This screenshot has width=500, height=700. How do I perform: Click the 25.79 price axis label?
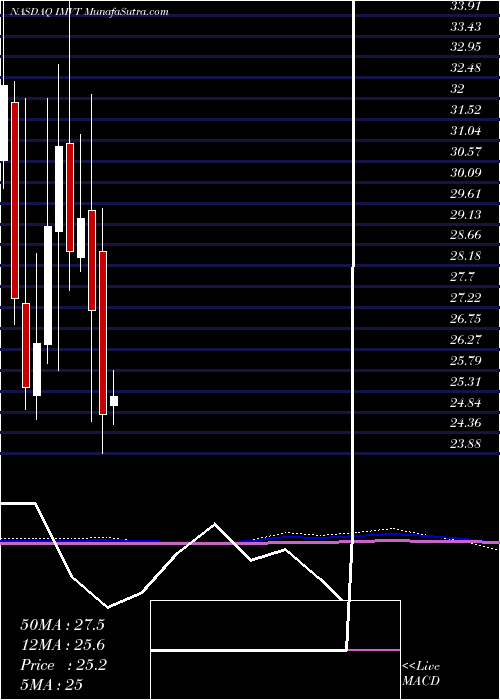[466, 360]
